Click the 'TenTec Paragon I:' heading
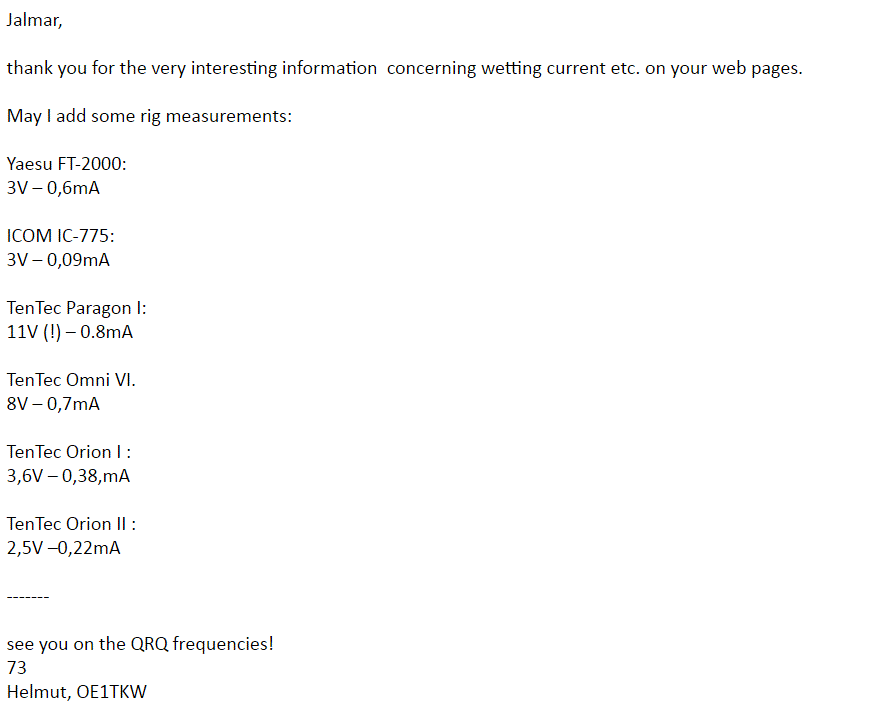 point(76,308)
